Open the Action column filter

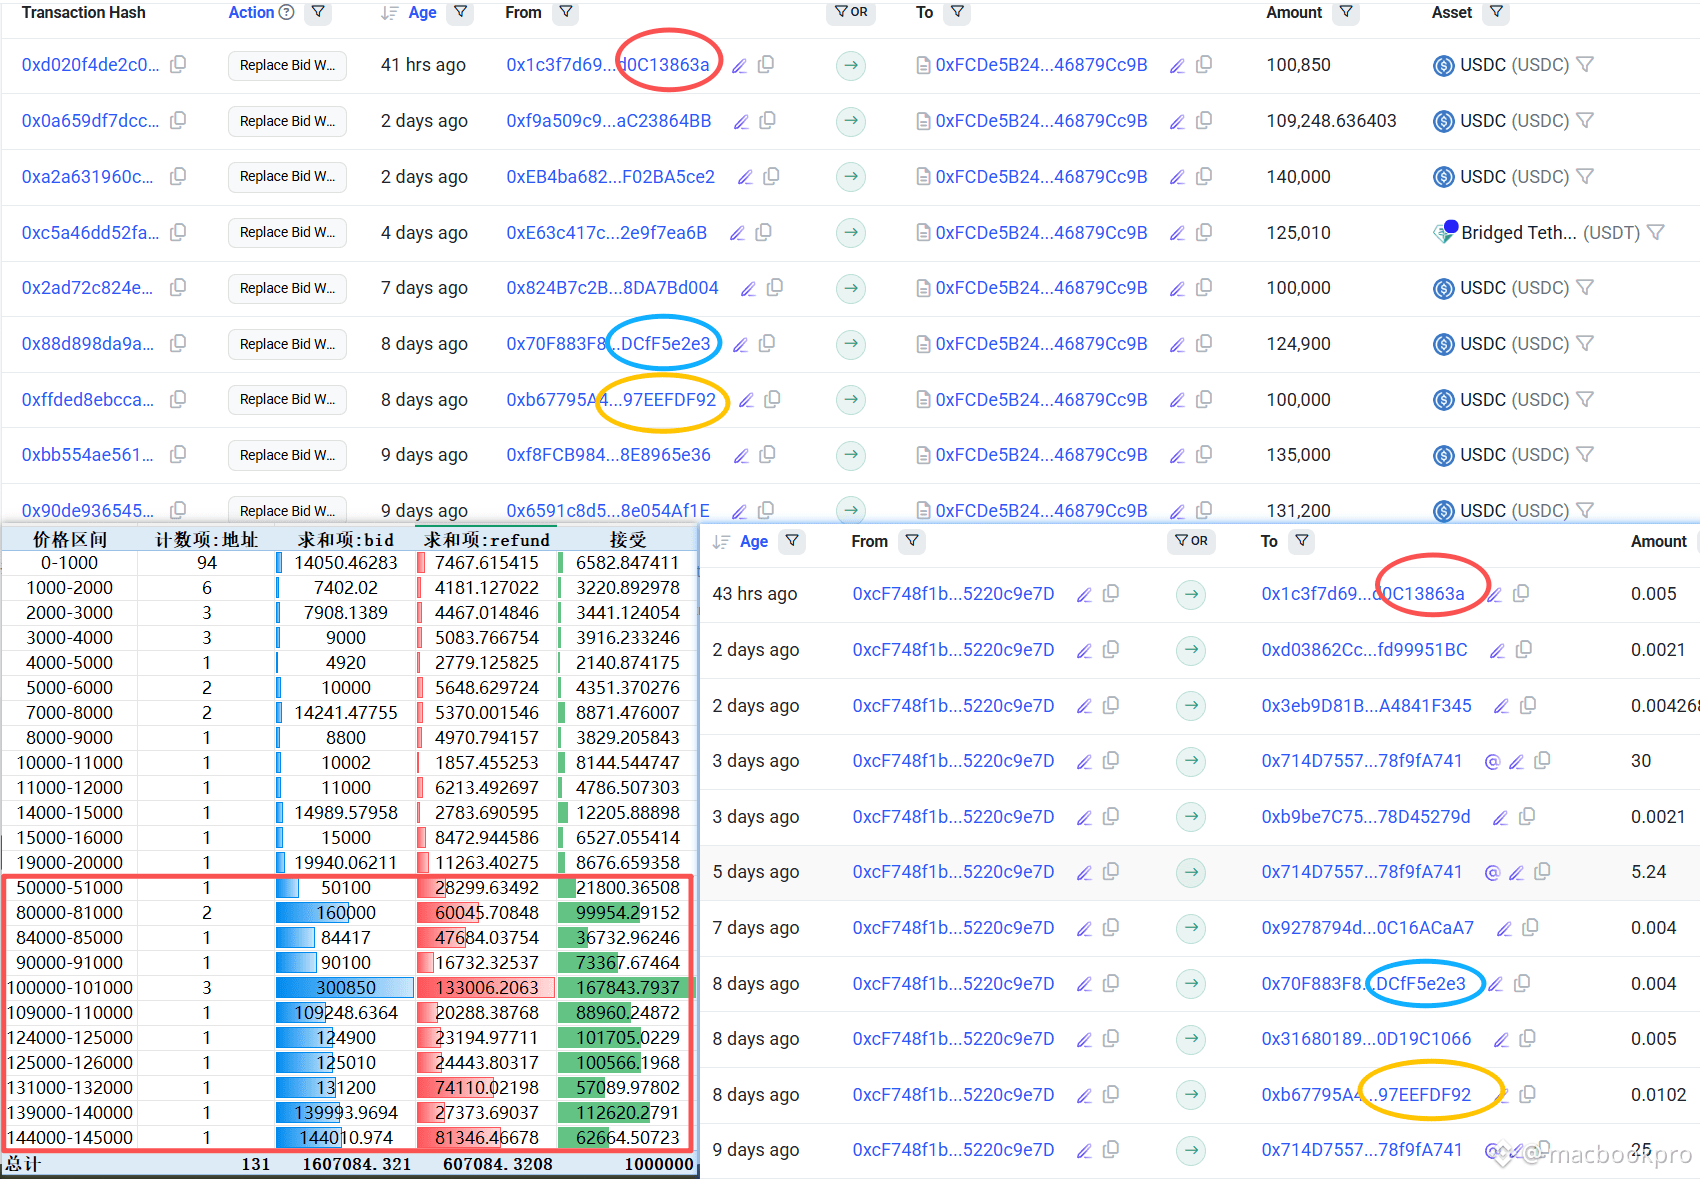[x=318, y=12]
